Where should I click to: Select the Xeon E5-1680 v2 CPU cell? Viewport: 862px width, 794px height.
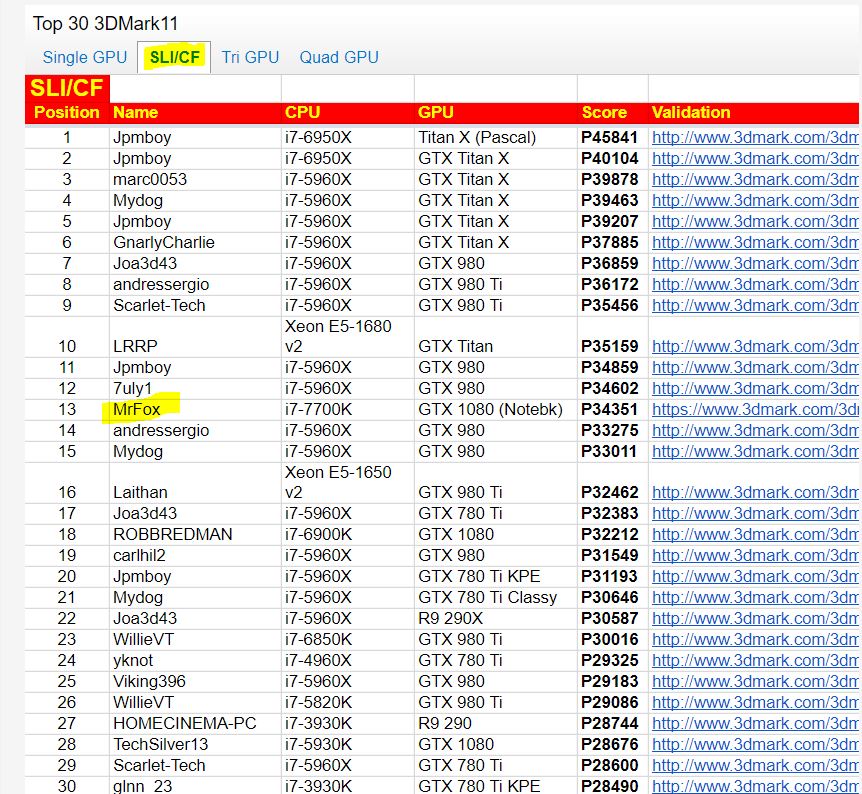[x=347, y=337]
